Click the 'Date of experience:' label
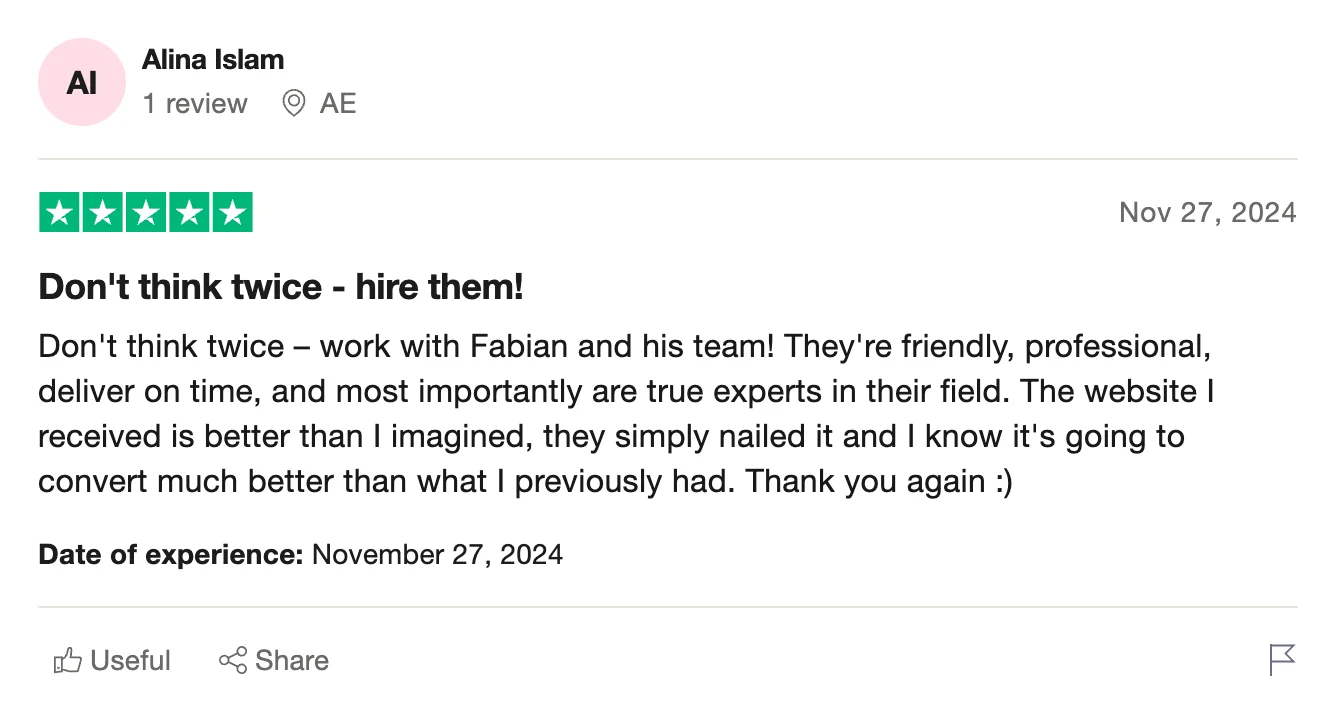This screenshot has height=710, width=1338. [x=170, y=554]
